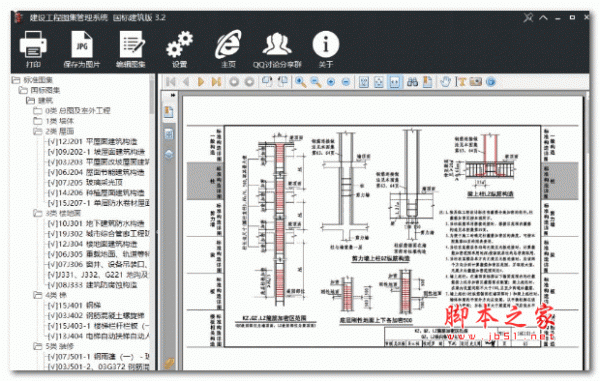600x381 pixels.
Task: Select the 07J306 tree entry
Action: click(98, 264)
